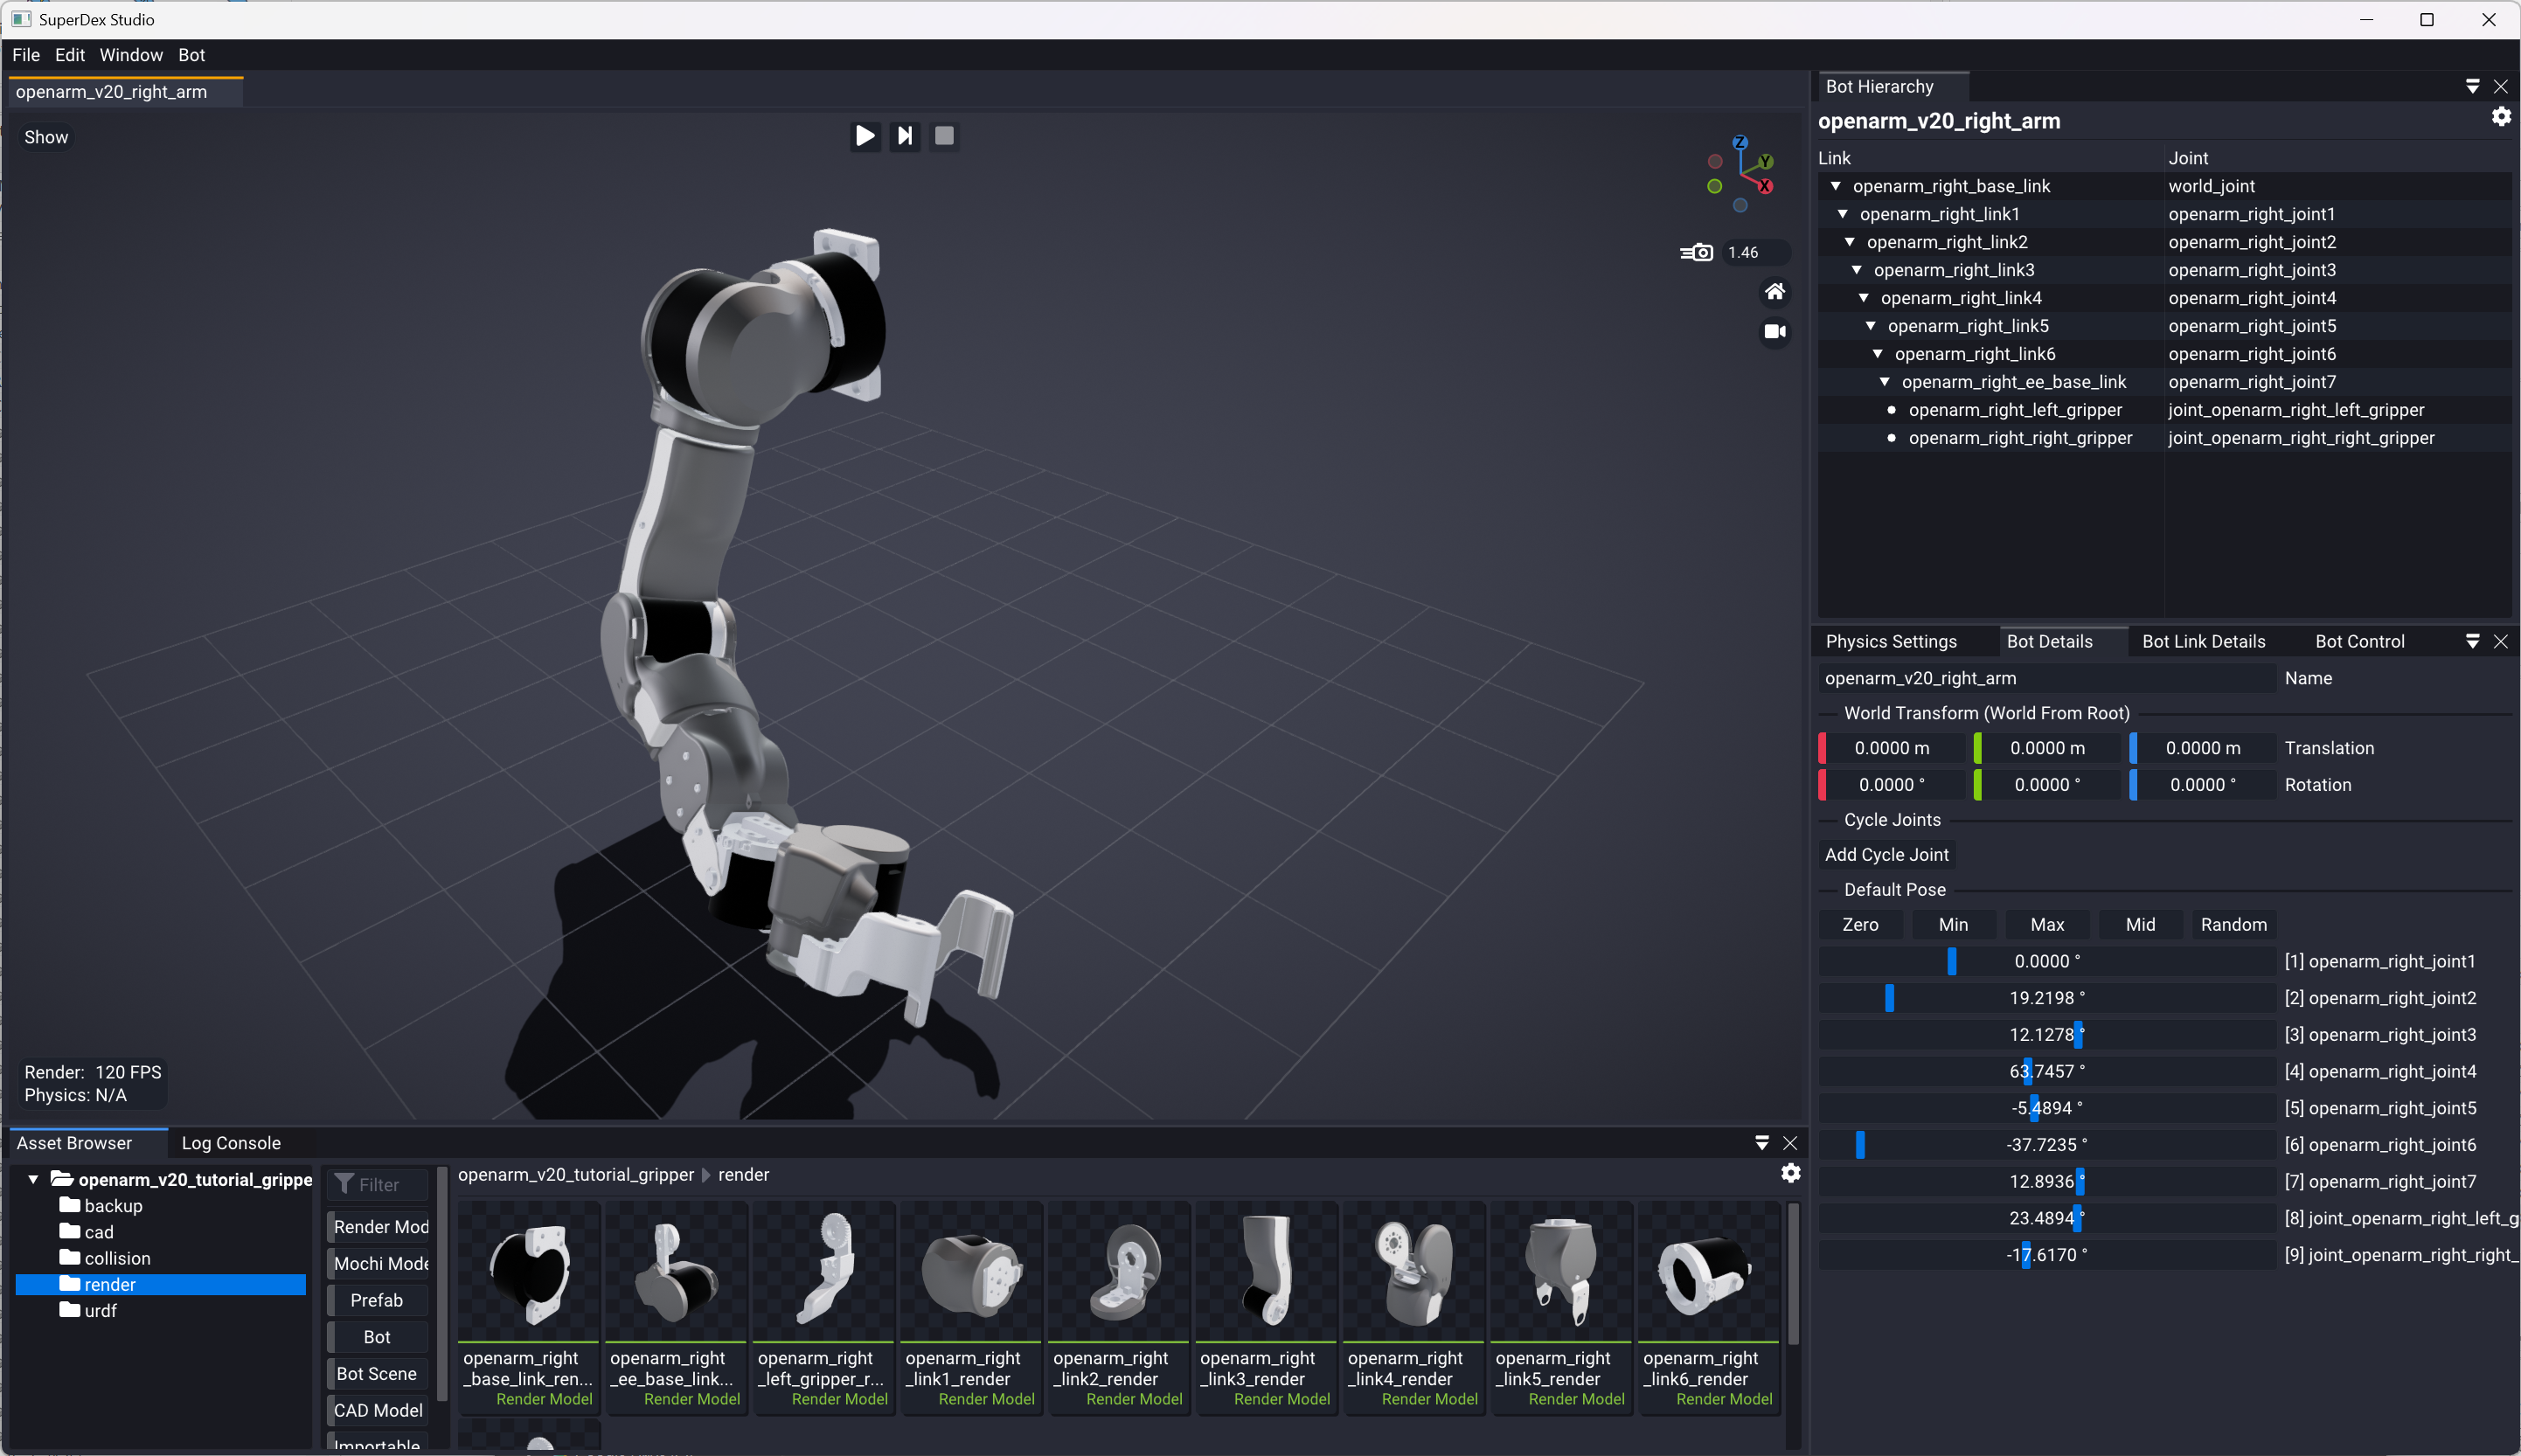Filter assets by Prefab type
2521x1456 pixels.
377,1300
